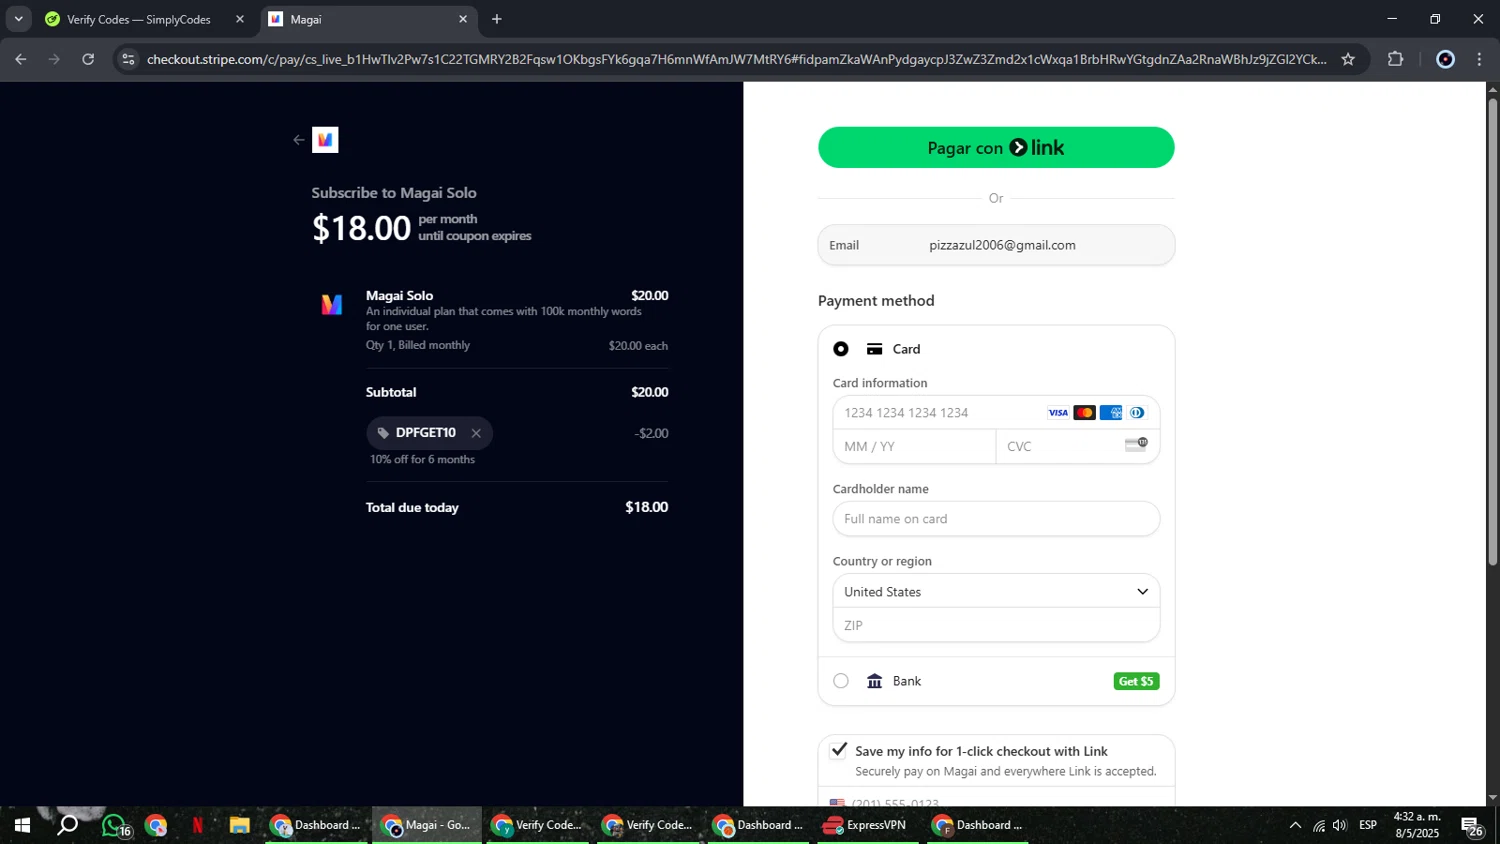Click the browser back button
1500x844 pixels.
[x=21, y=59]
